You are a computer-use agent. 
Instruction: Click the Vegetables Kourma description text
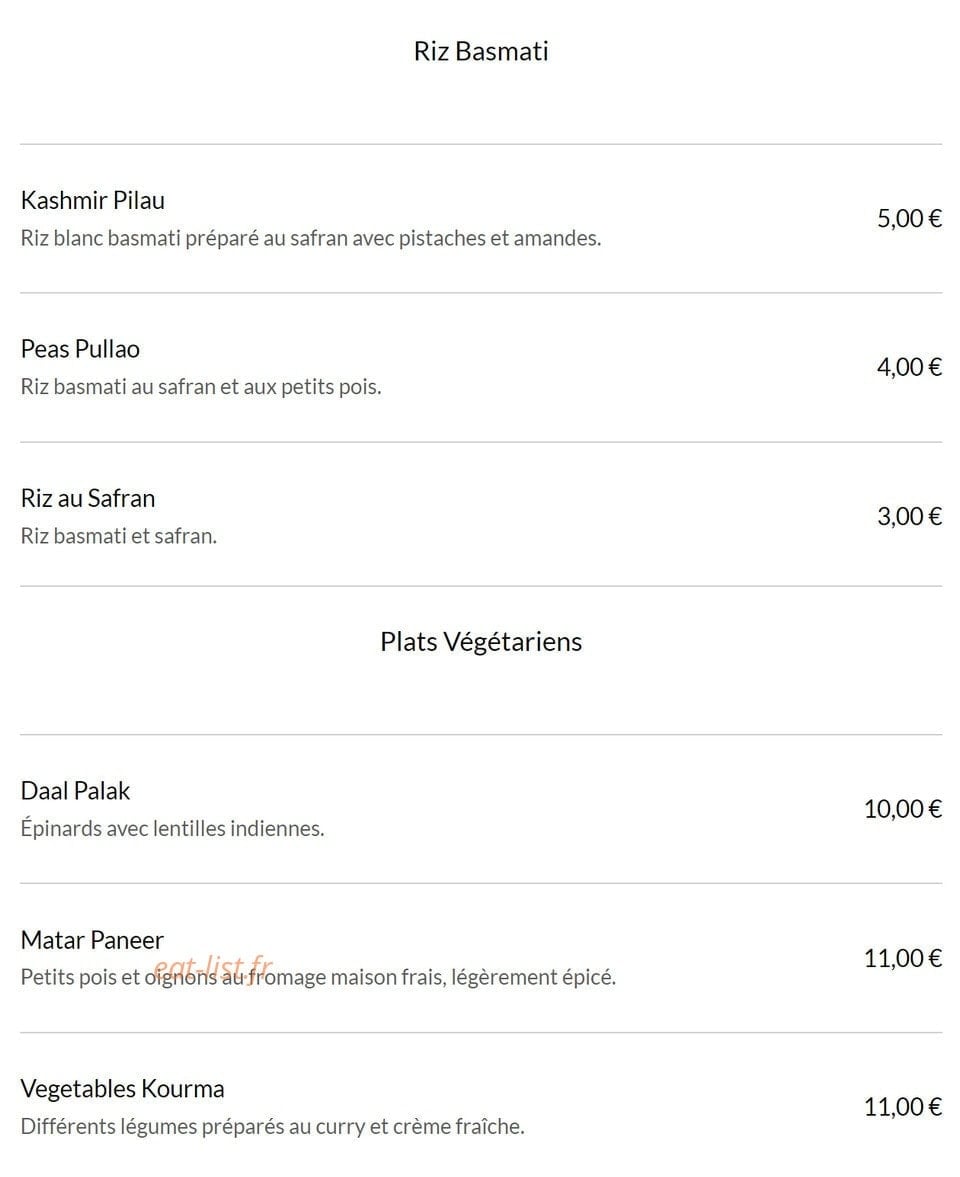point(272,1126)
